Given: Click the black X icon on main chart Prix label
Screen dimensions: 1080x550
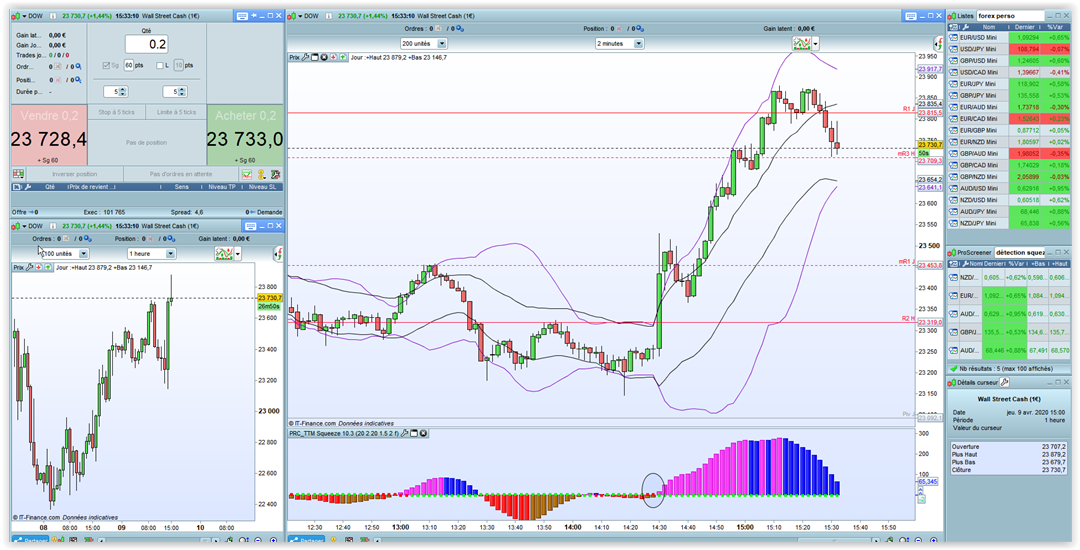Looking at the screenshot, I should 324,56.
